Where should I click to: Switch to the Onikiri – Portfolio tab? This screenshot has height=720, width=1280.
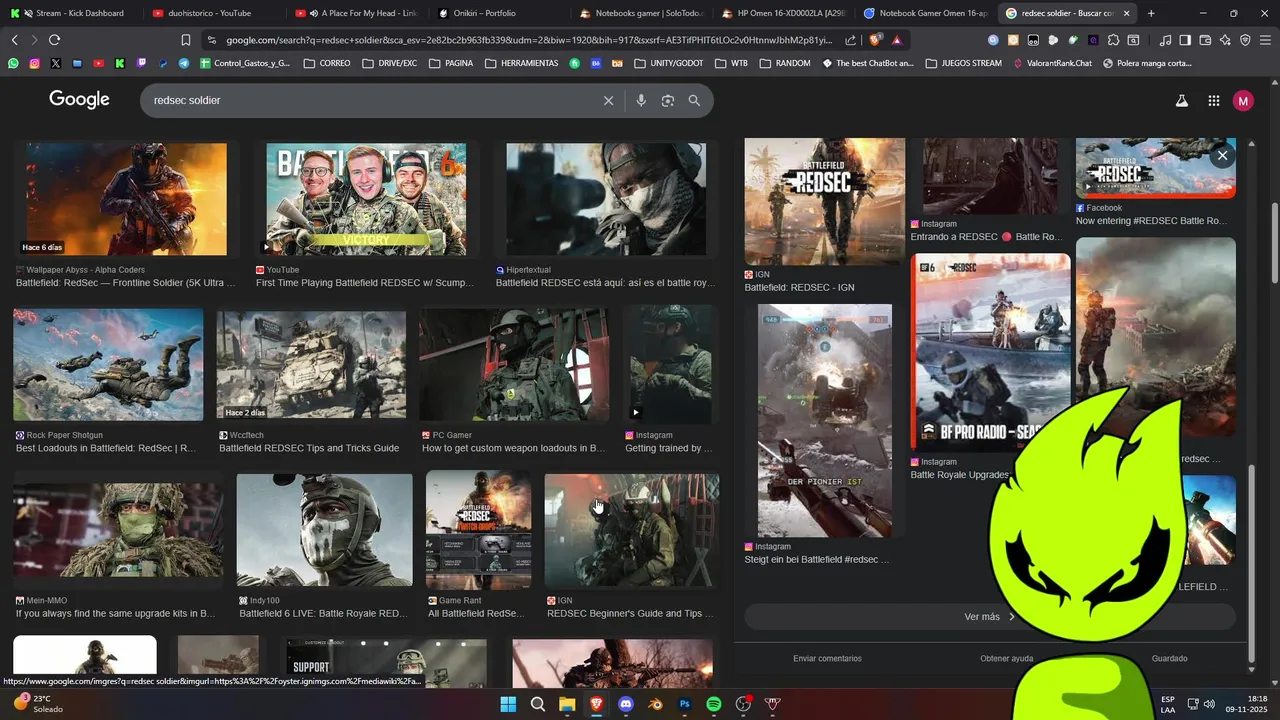[x=500, y=13]
